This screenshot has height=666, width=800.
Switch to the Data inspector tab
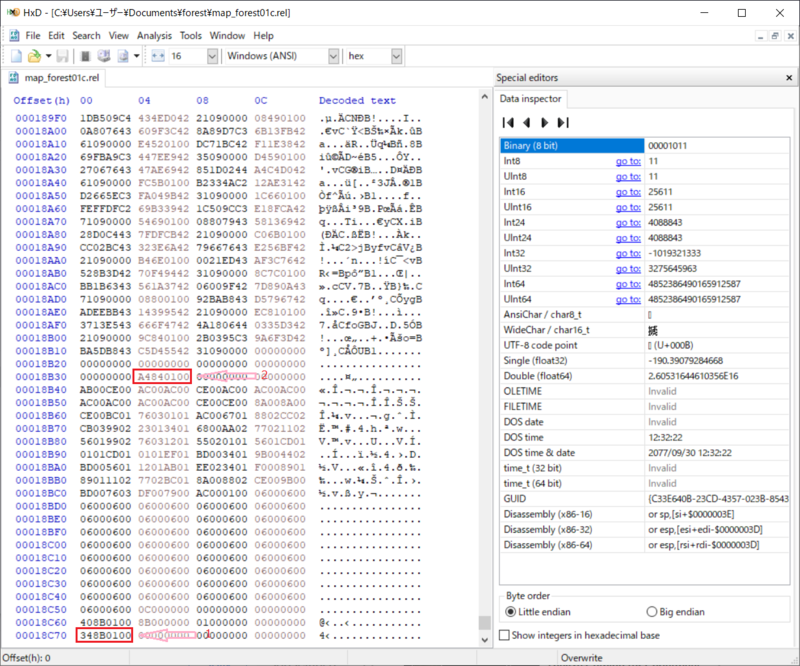pos(530,98)
